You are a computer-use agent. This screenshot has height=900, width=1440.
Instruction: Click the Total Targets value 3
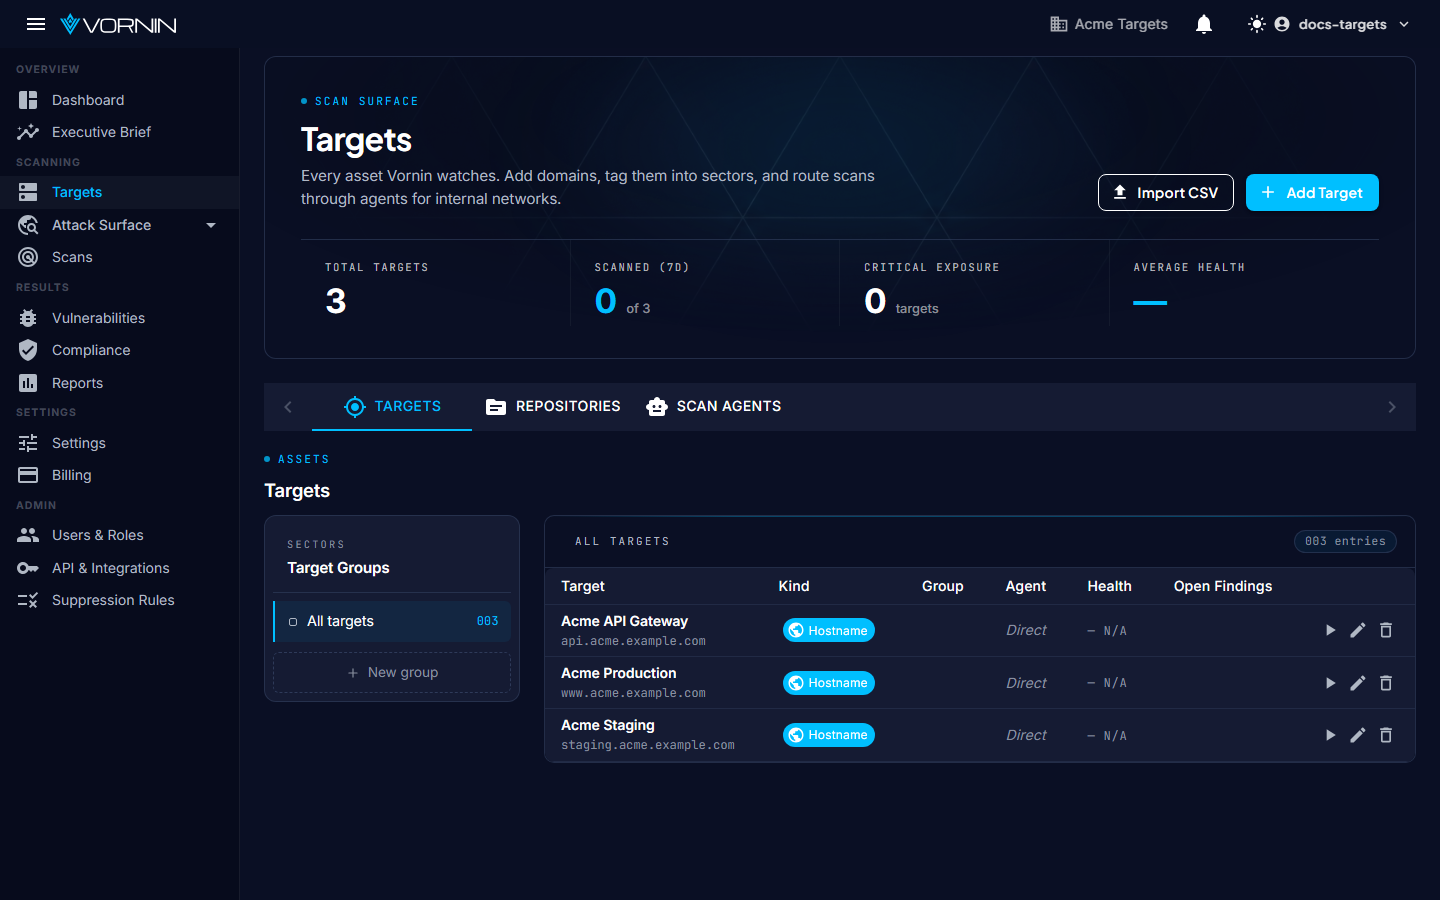(336, 301)
